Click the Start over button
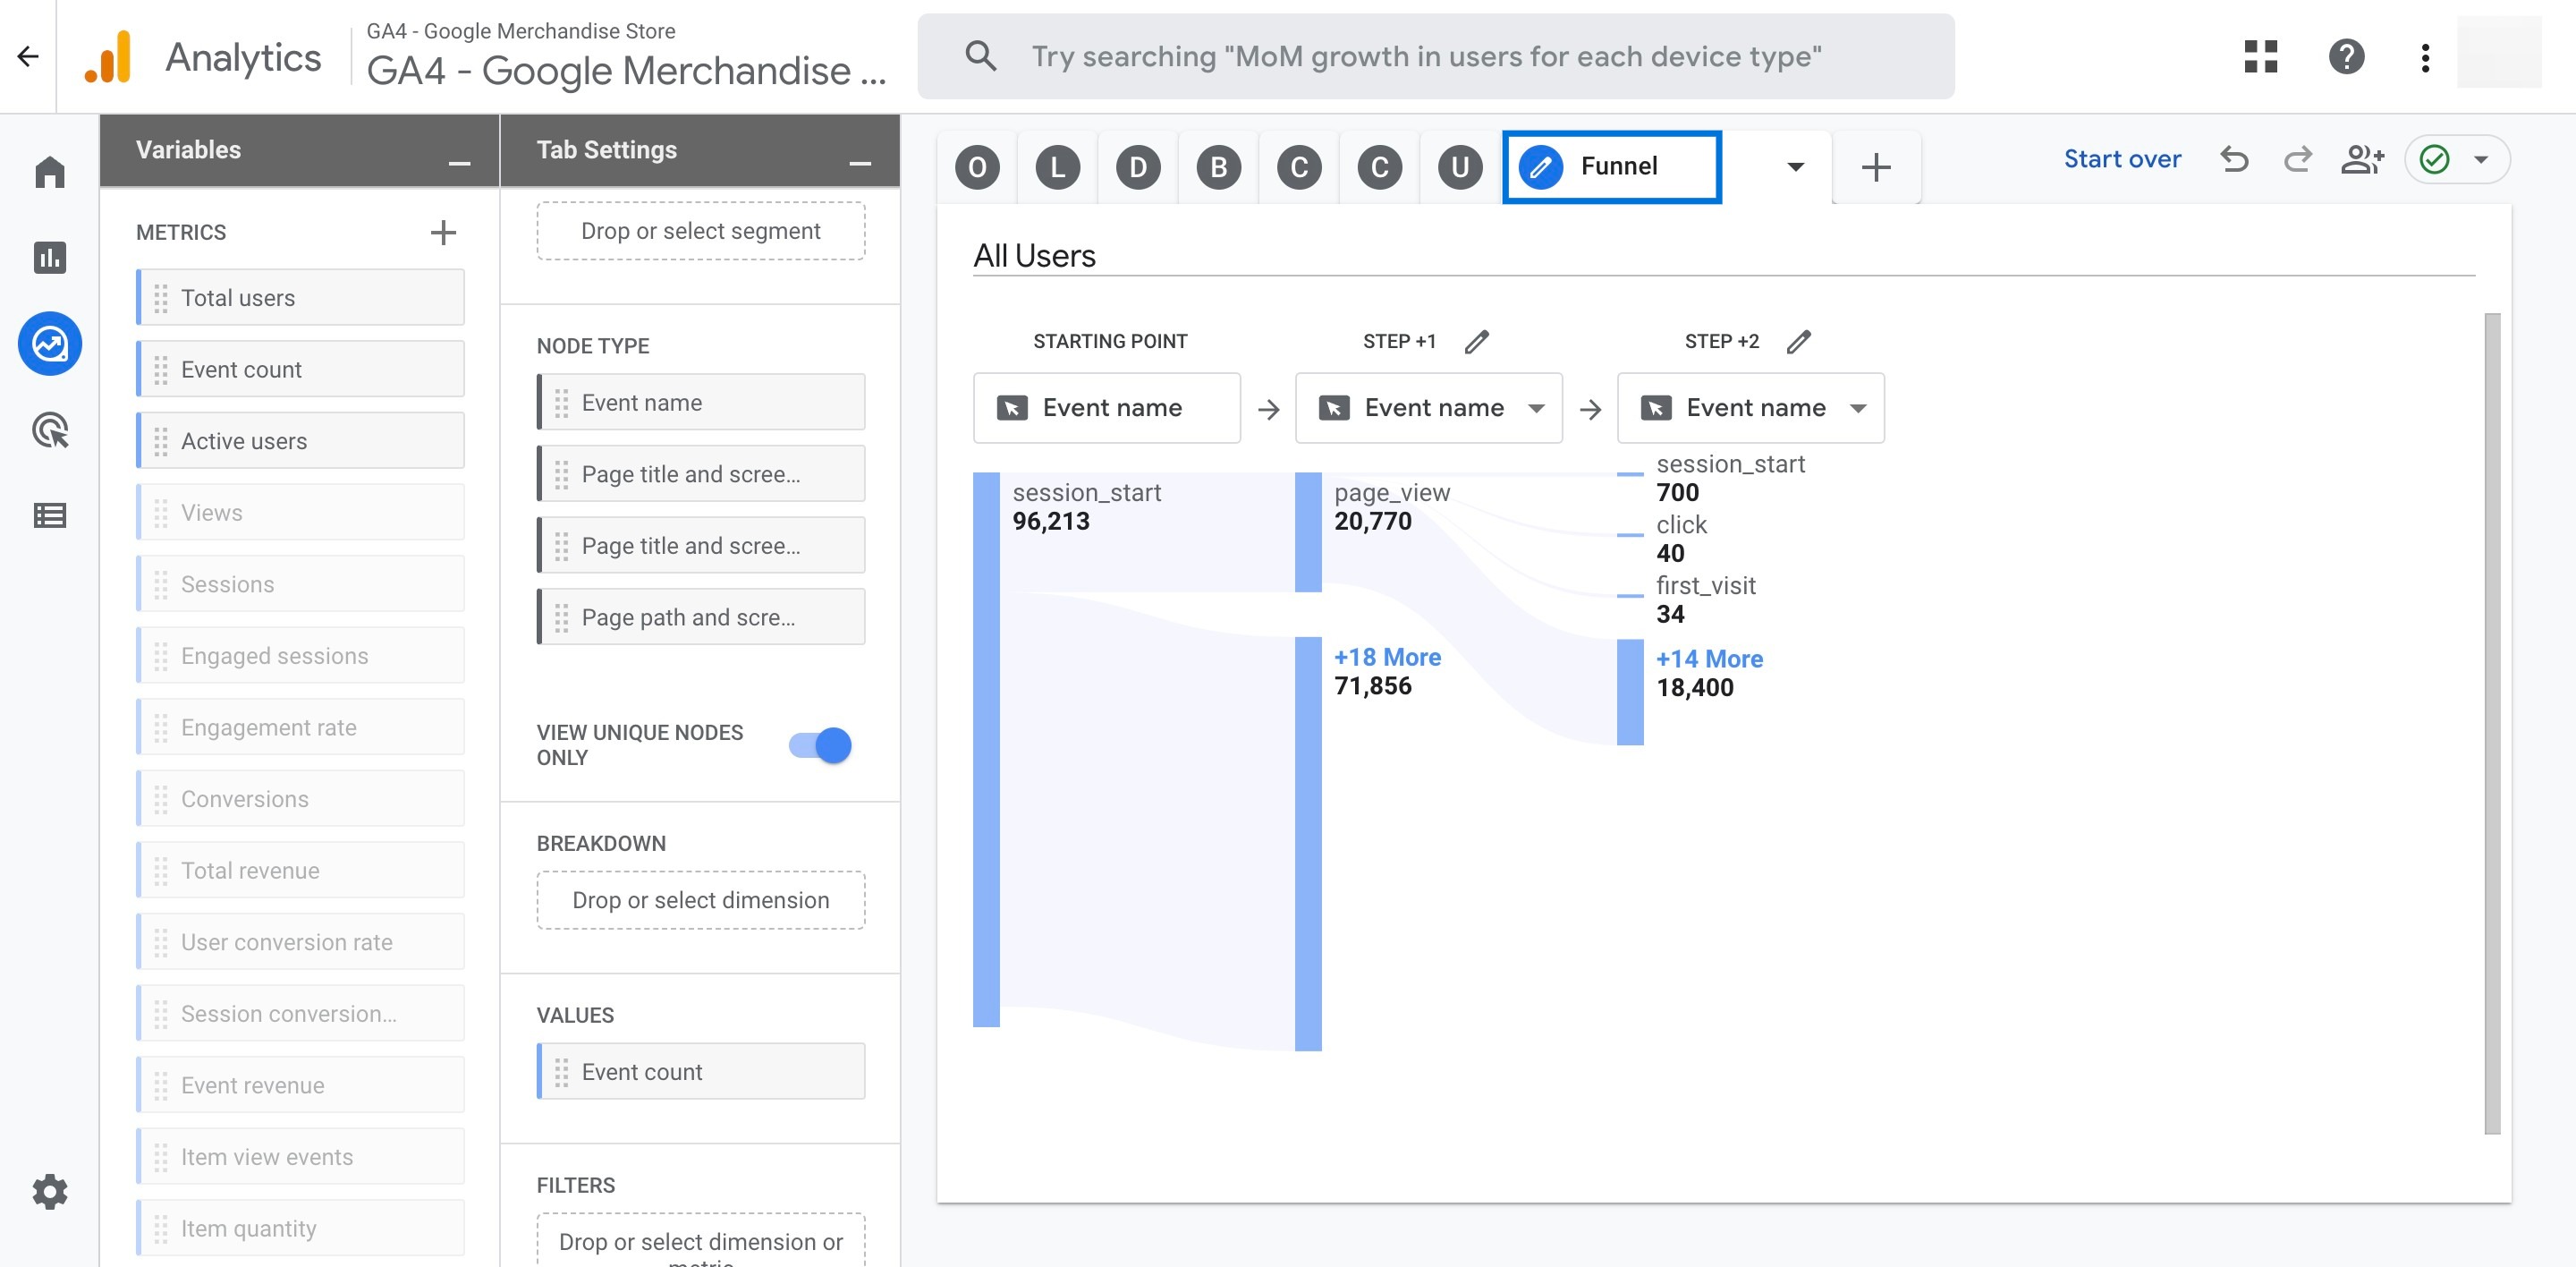 click(2123, 157)
